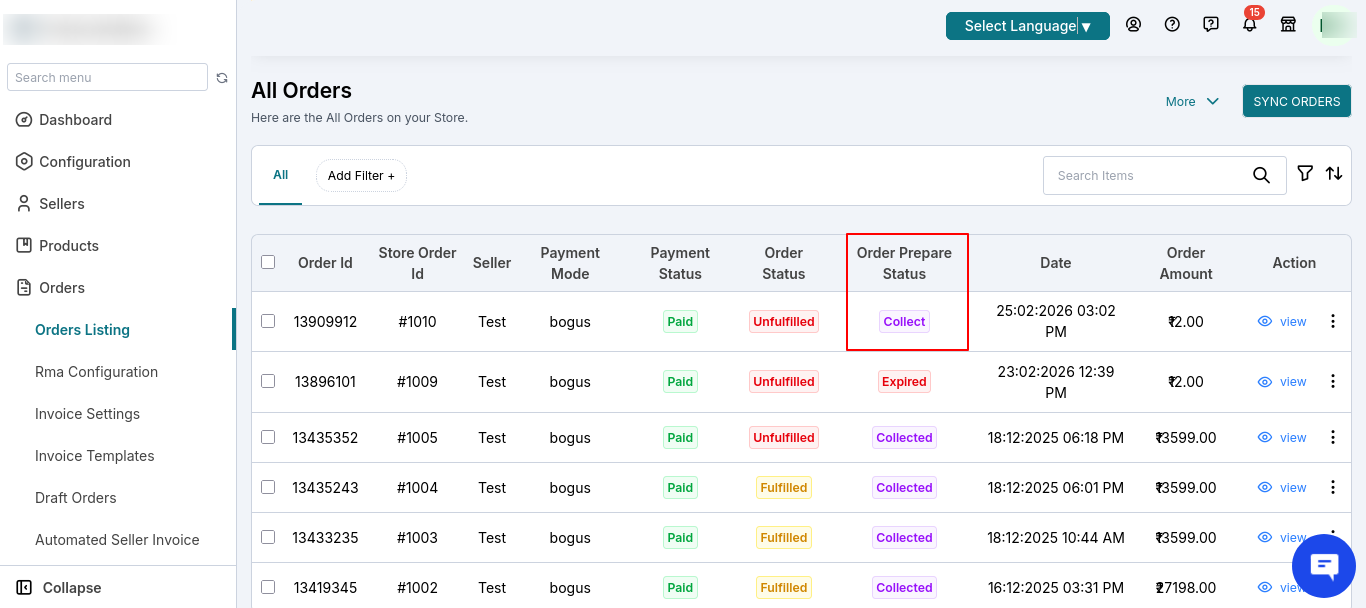Open the Select Language dropdown
The image size is (1366, 608).
(1027, 26)
